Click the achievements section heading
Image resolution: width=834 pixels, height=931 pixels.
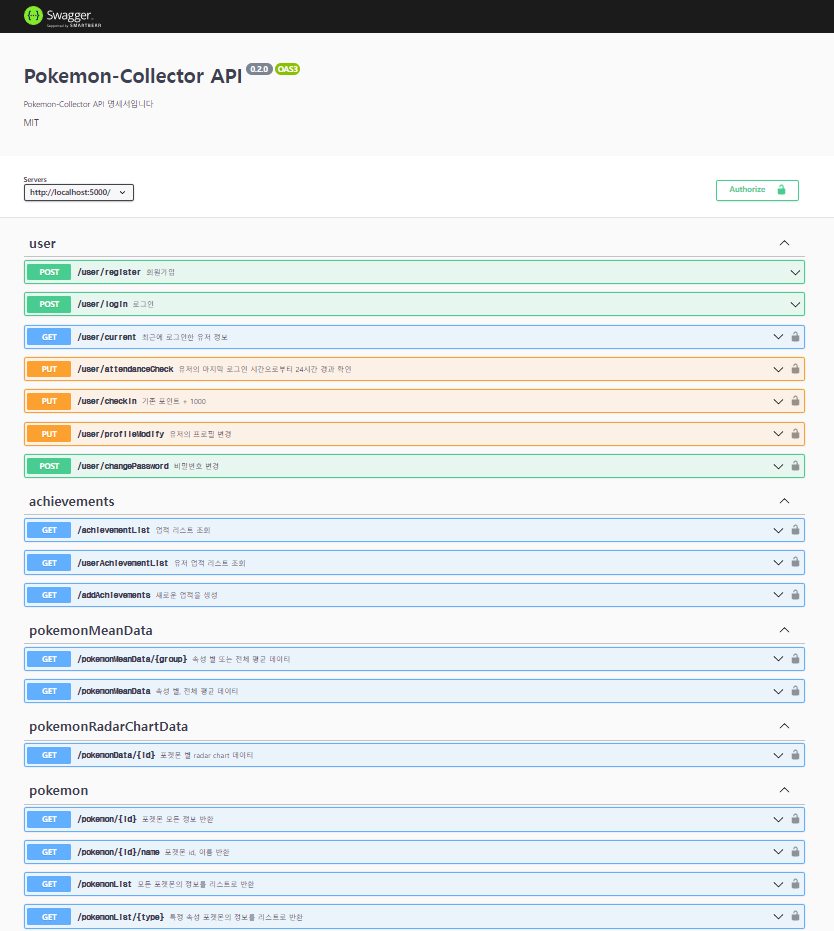[x=72, y=501]
